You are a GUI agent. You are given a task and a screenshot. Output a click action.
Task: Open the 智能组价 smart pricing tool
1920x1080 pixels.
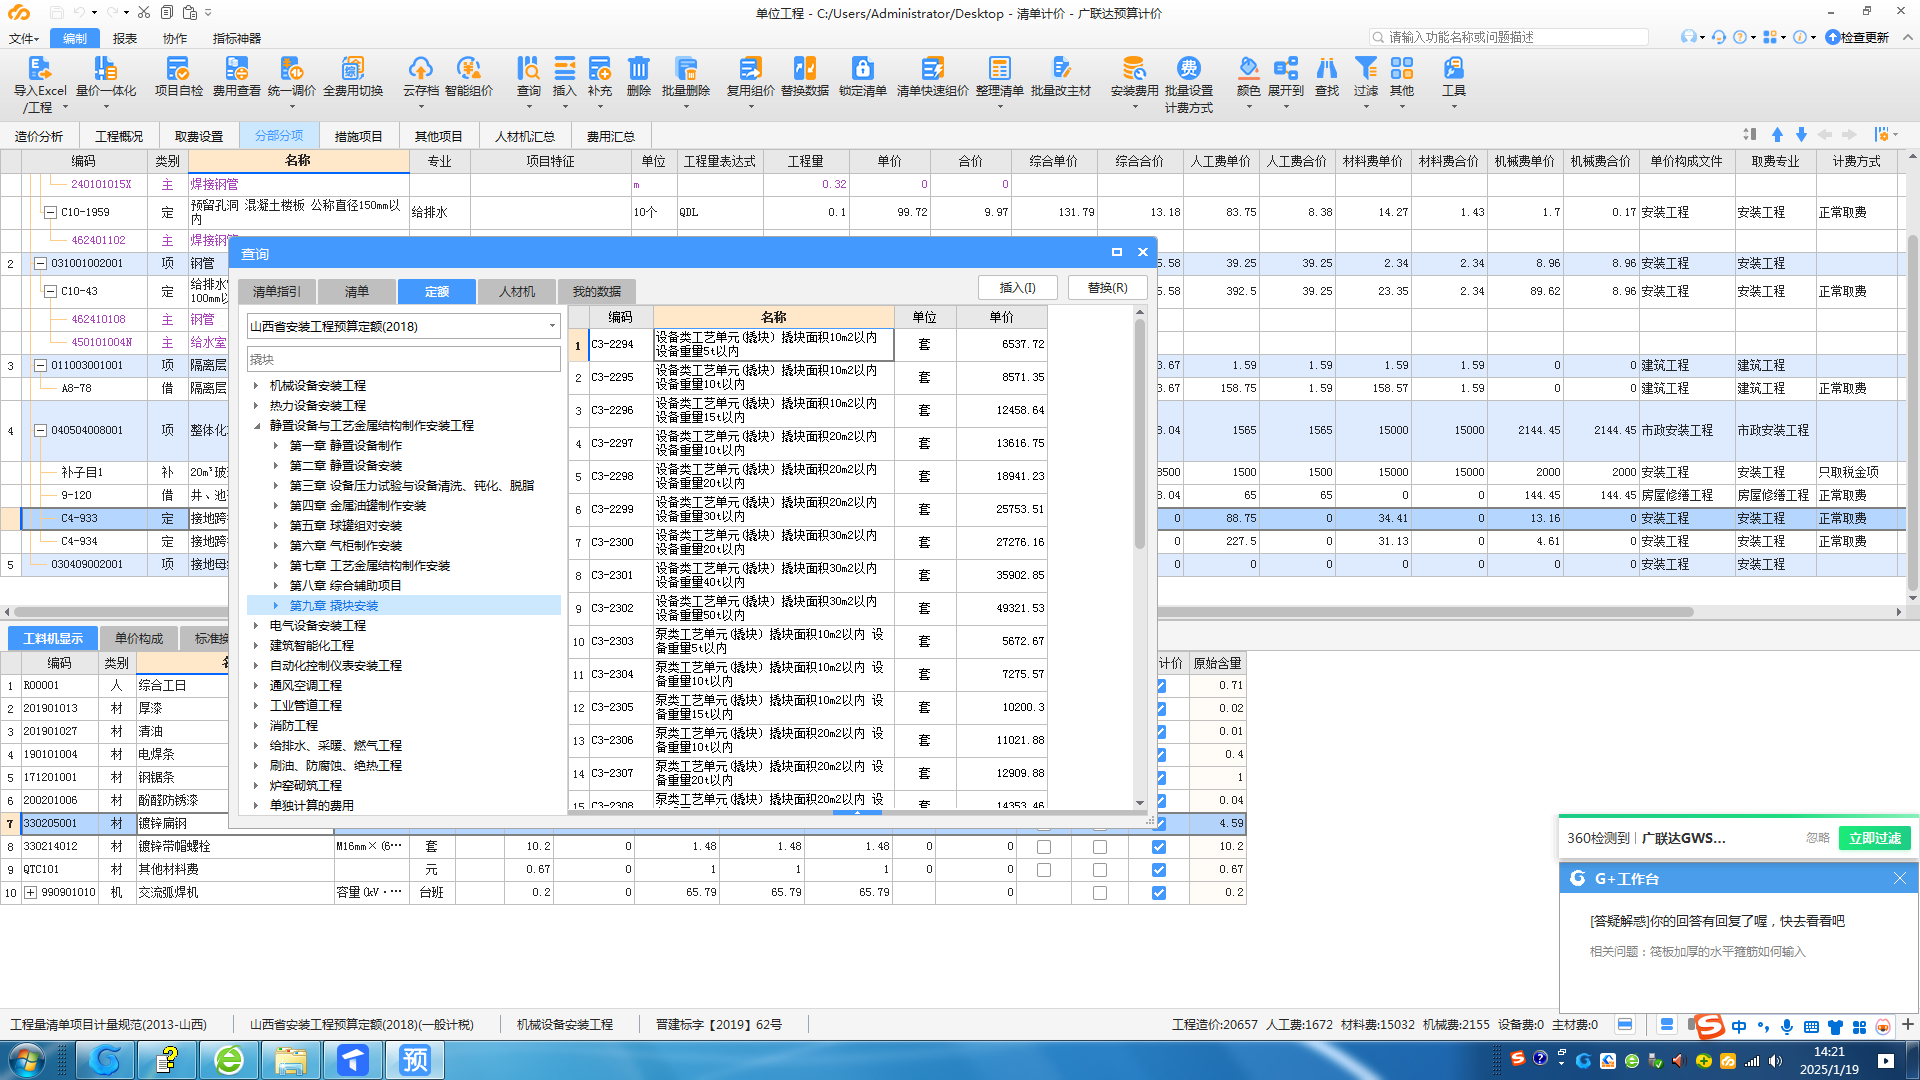[468, 70]
